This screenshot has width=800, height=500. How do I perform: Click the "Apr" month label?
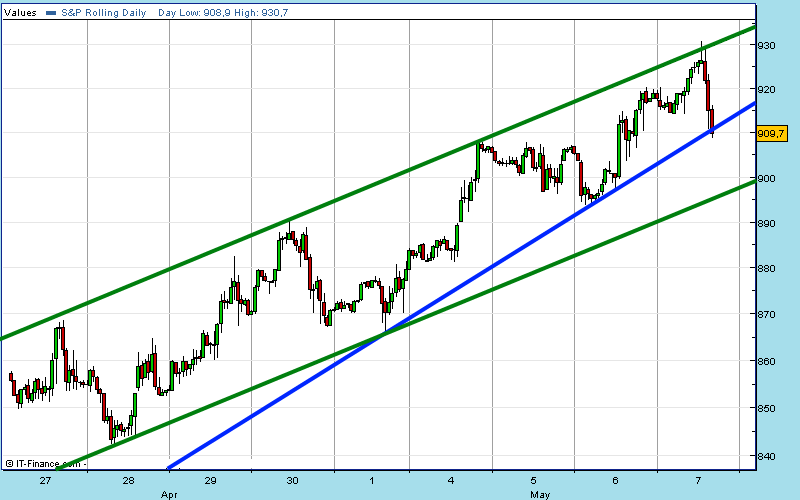169,494
